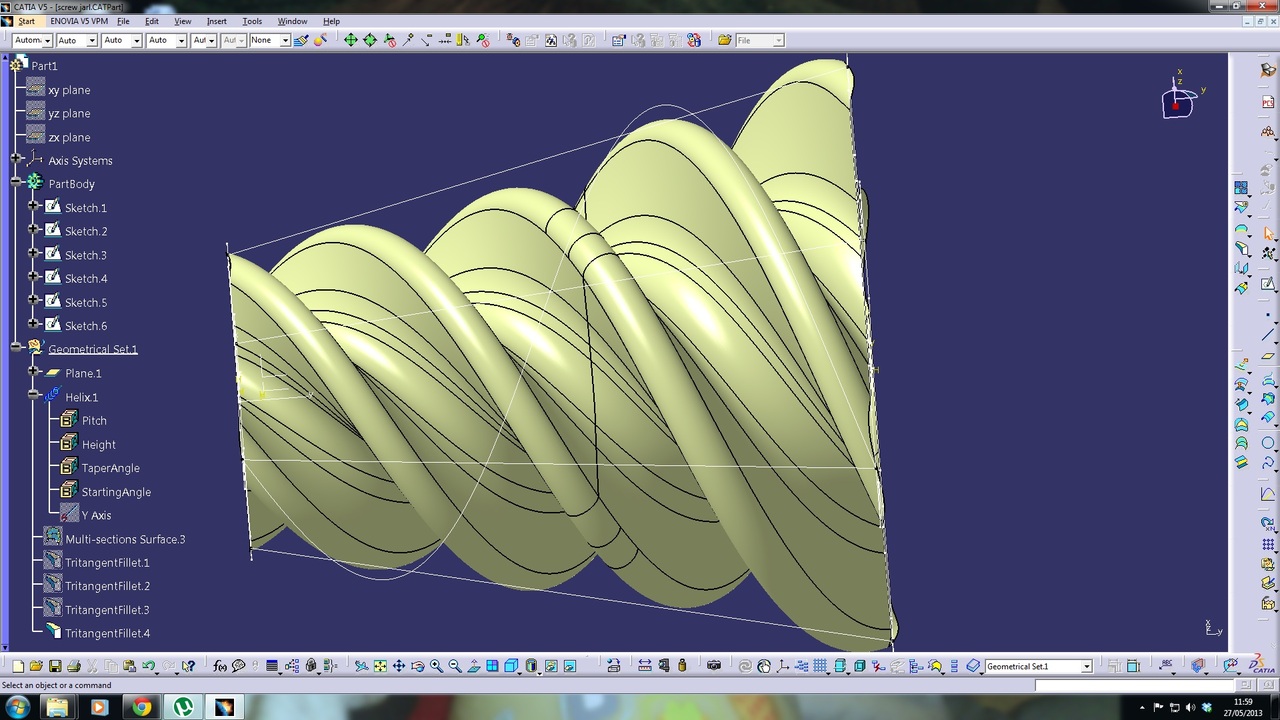Click the New document icon

(x=17, y=666)
